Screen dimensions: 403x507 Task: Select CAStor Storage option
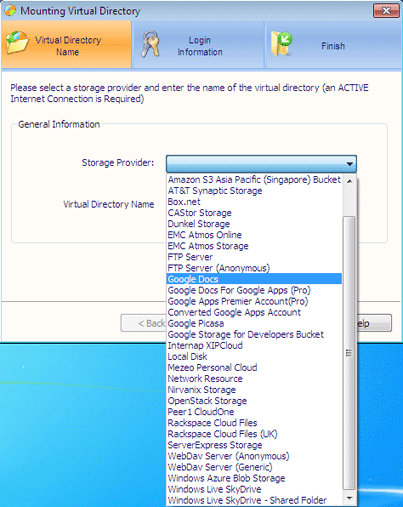point(254,213)
